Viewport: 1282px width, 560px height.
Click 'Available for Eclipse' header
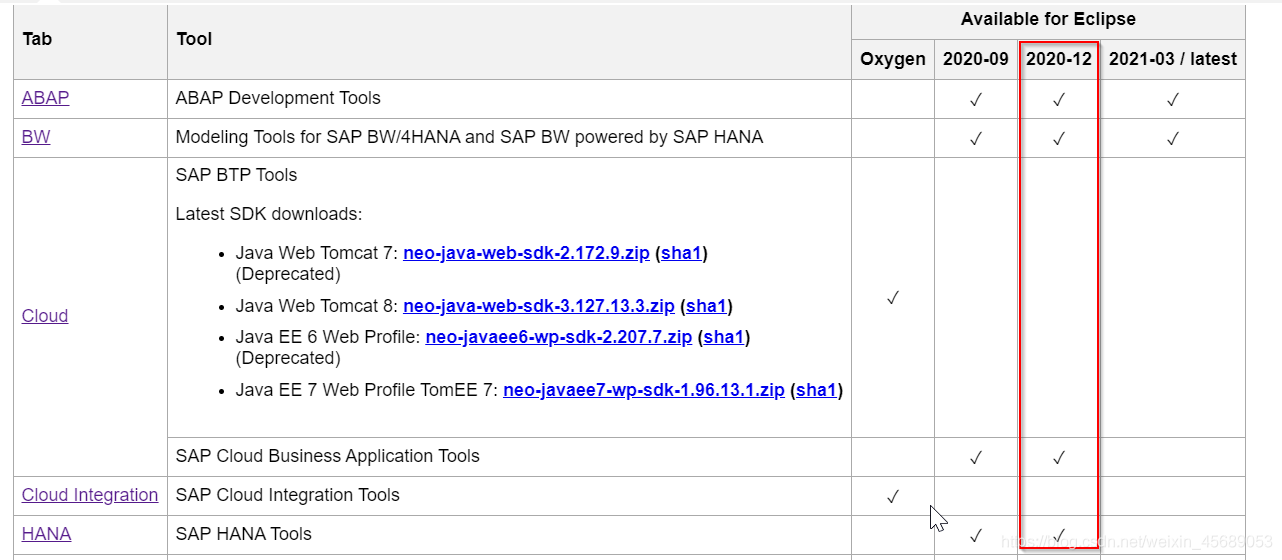click(x=1048, y=19)
